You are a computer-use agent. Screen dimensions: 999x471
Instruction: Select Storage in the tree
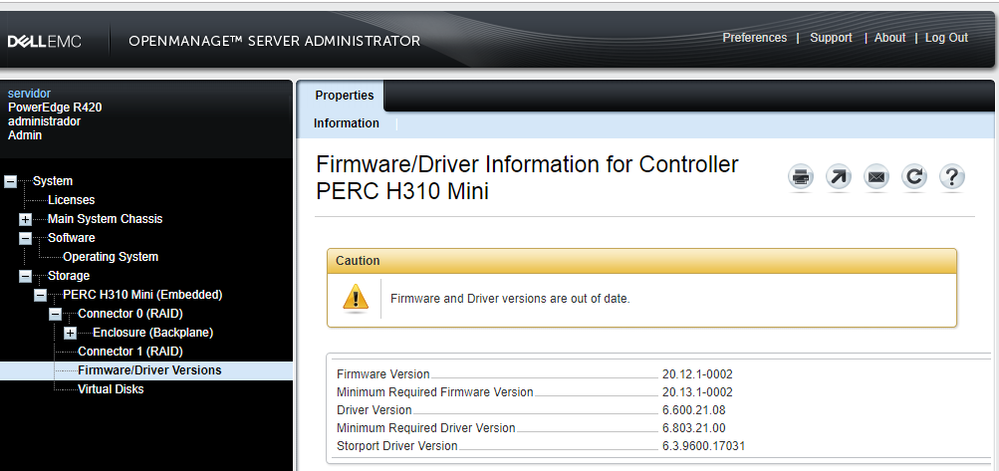(x=69, y=276)
